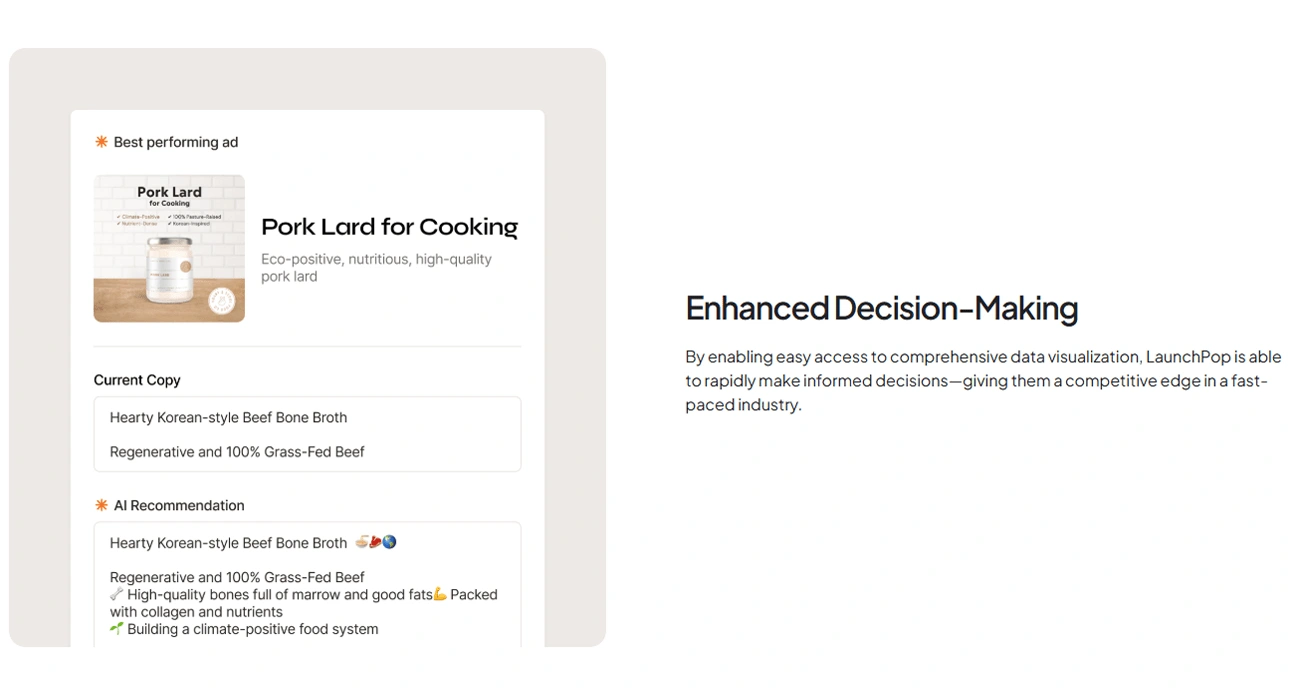The height and width of the screenshot is (694, 1296).
Task: Click the 'Building a climate-positive food system' line
Action: [x=252, y=629]
